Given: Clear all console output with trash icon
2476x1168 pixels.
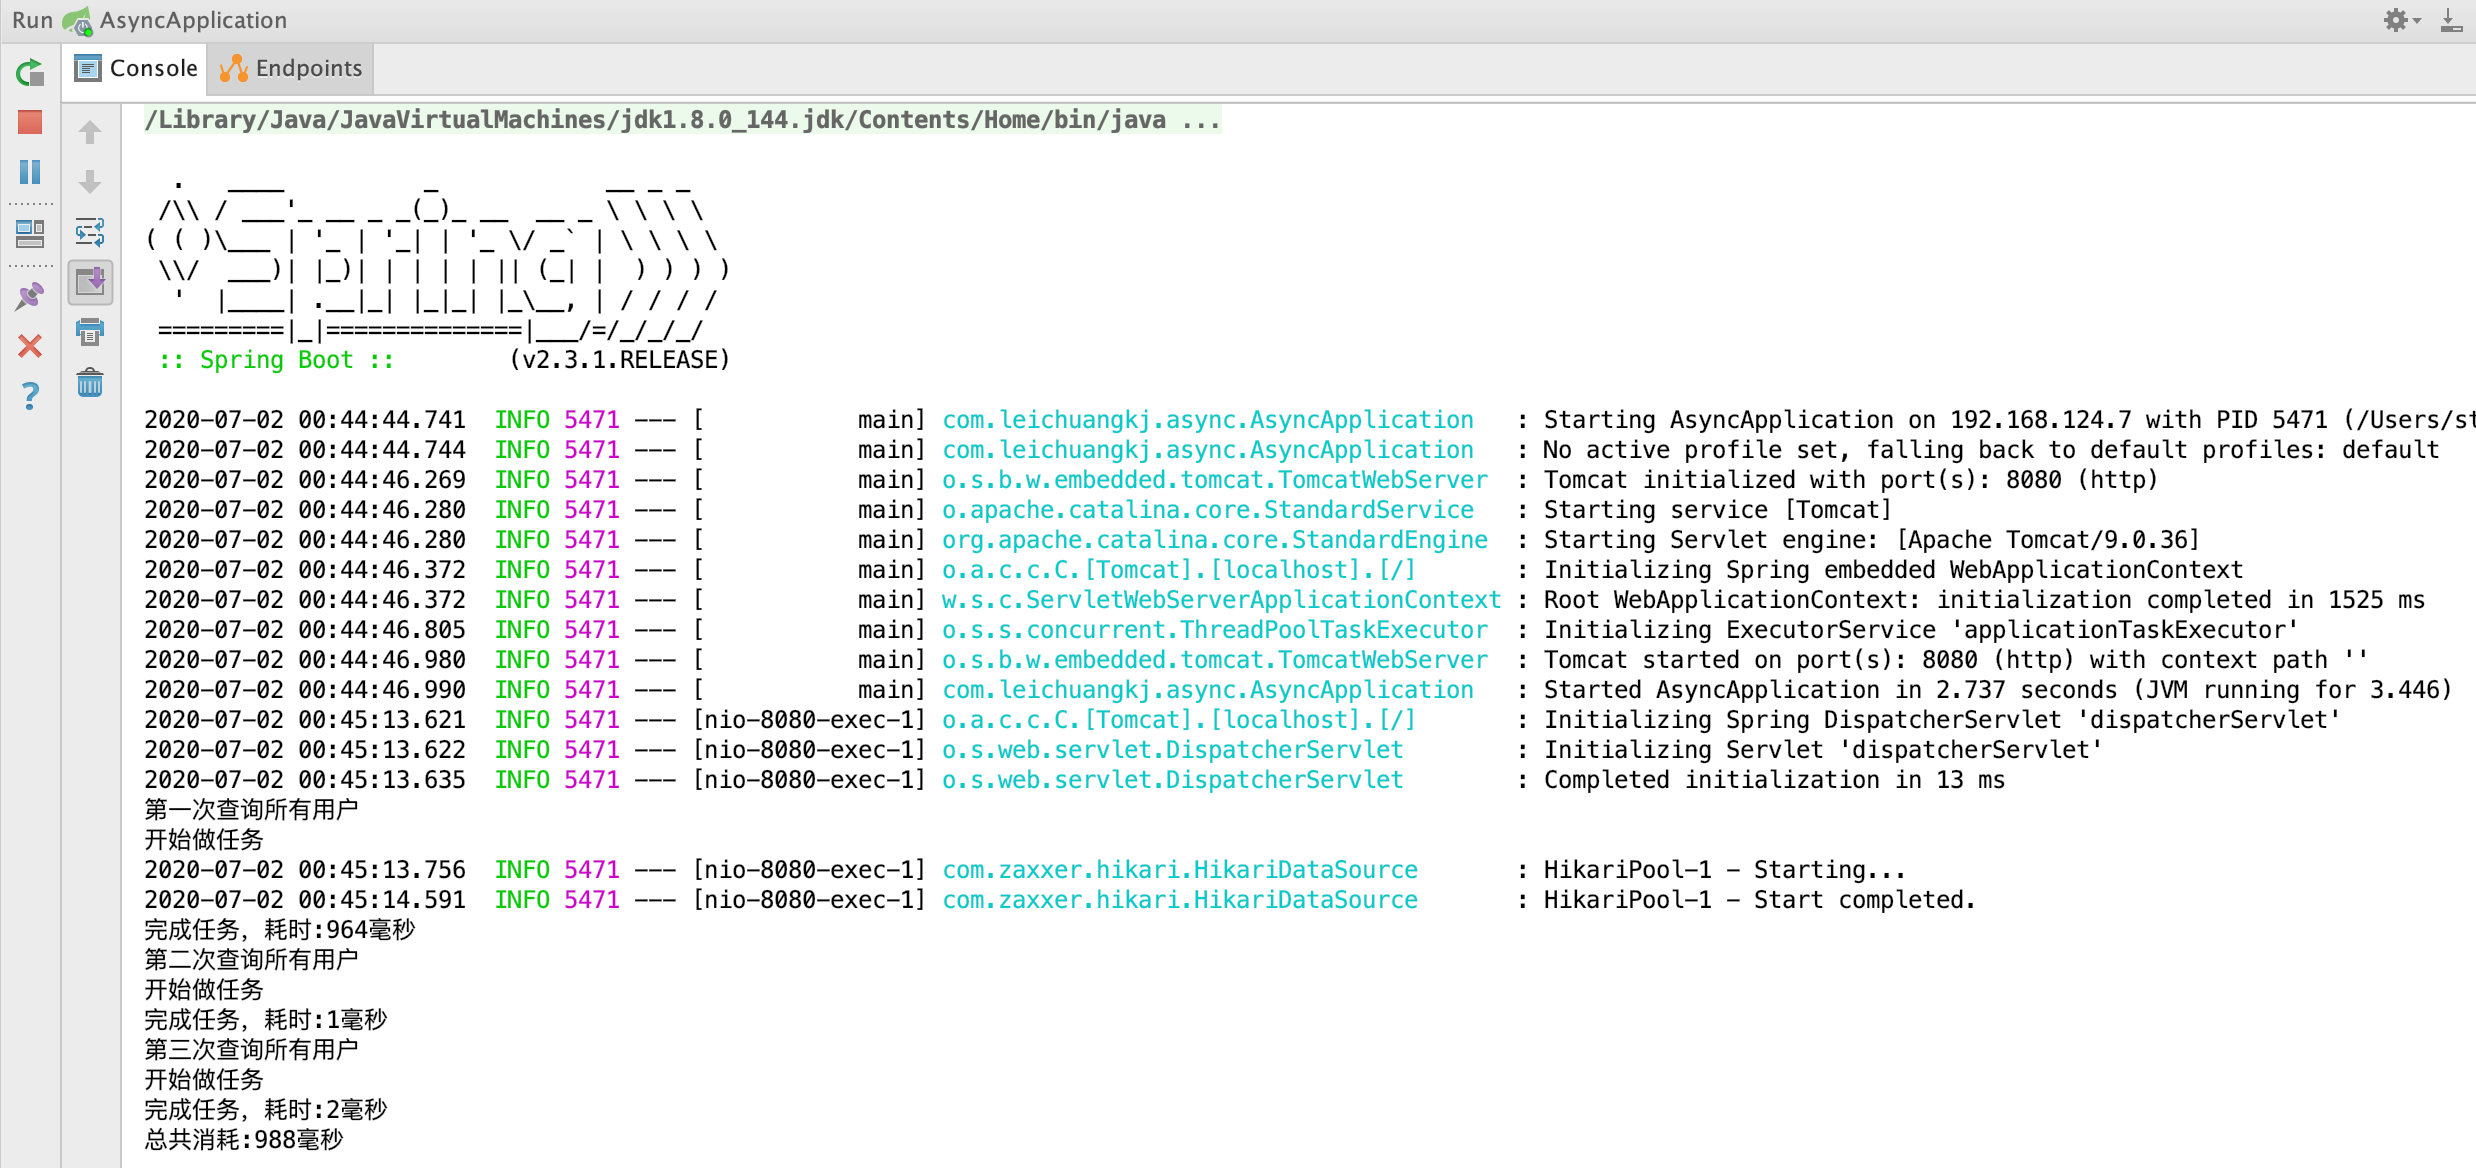Looking at the screenshot, I should [90, 382].
